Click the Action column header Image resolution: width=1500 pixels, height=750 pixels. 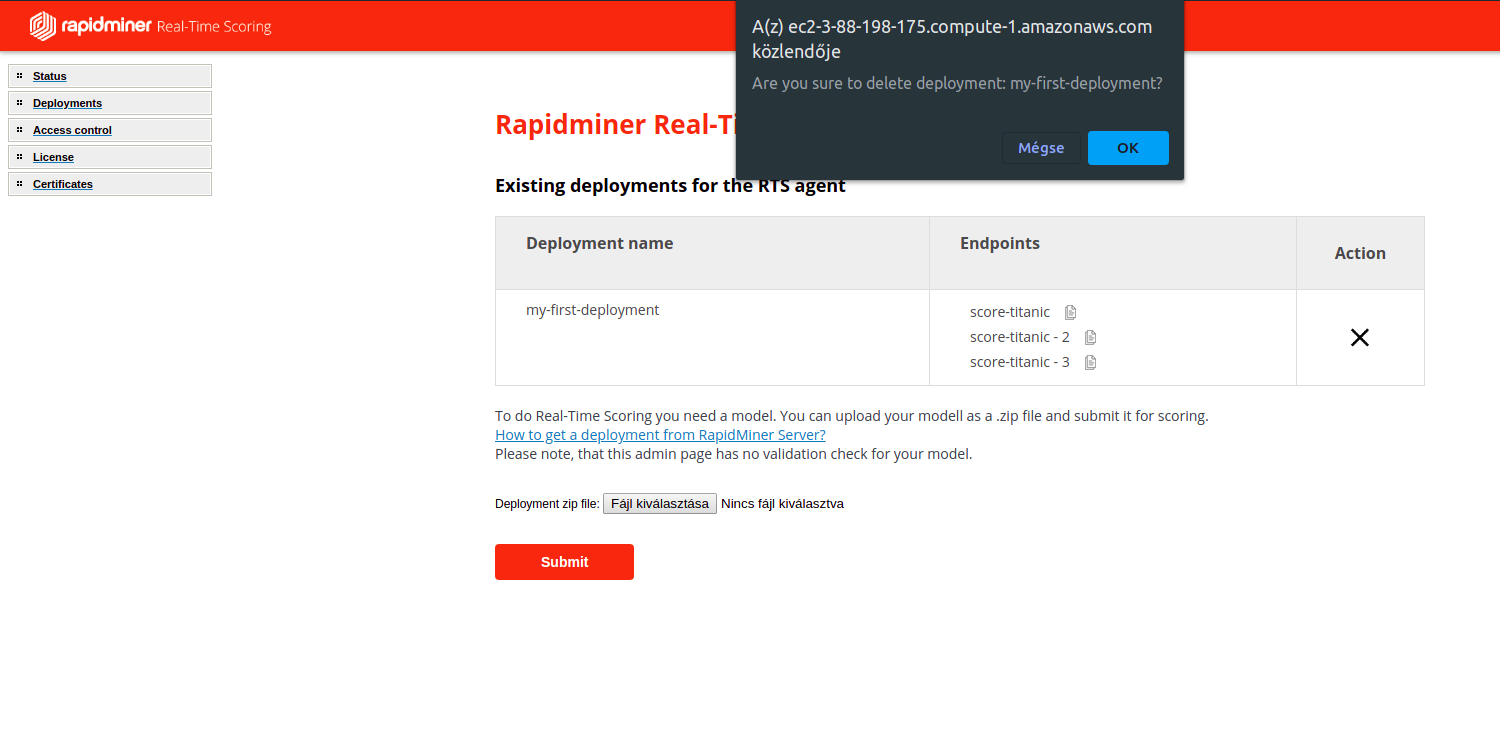(x=1359, y=253)
